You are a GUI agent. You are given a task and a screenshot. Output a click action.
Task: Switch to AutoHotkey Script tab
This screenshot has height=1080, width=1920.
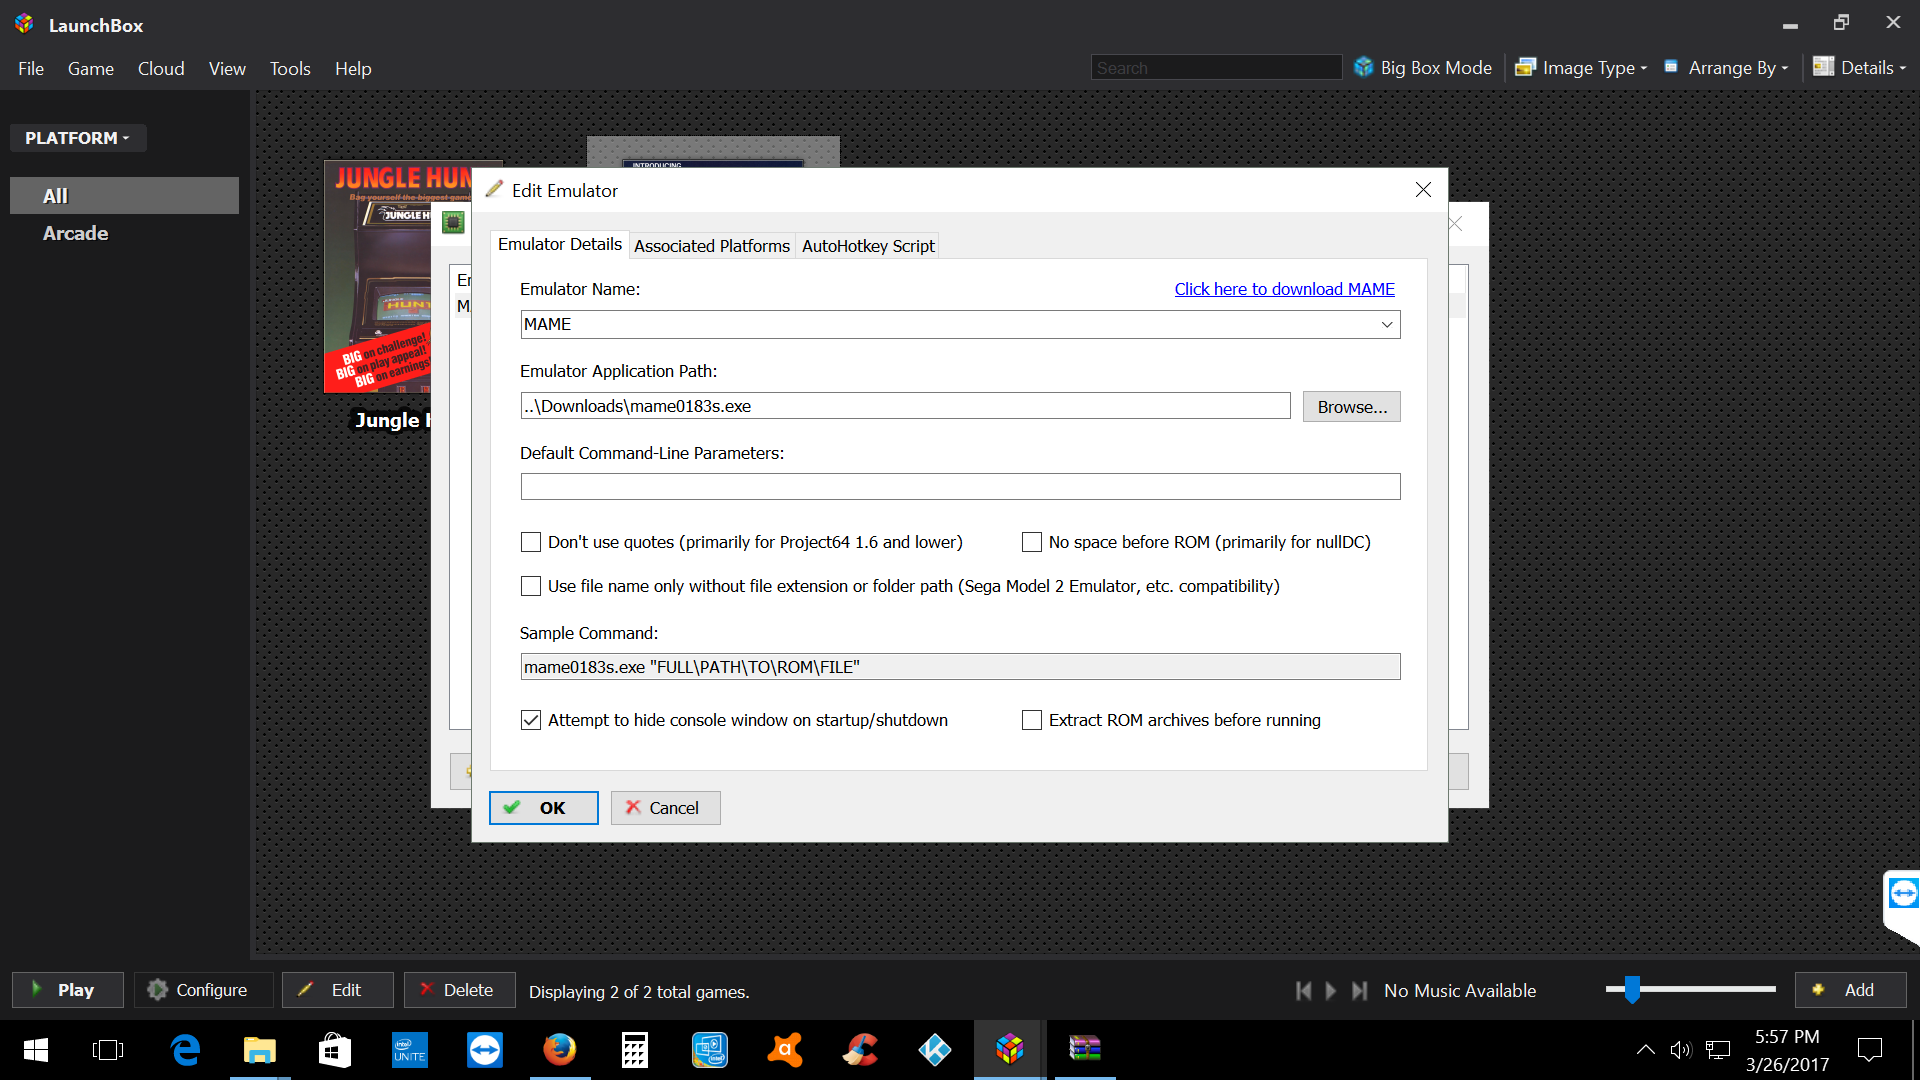coord(868,246)
